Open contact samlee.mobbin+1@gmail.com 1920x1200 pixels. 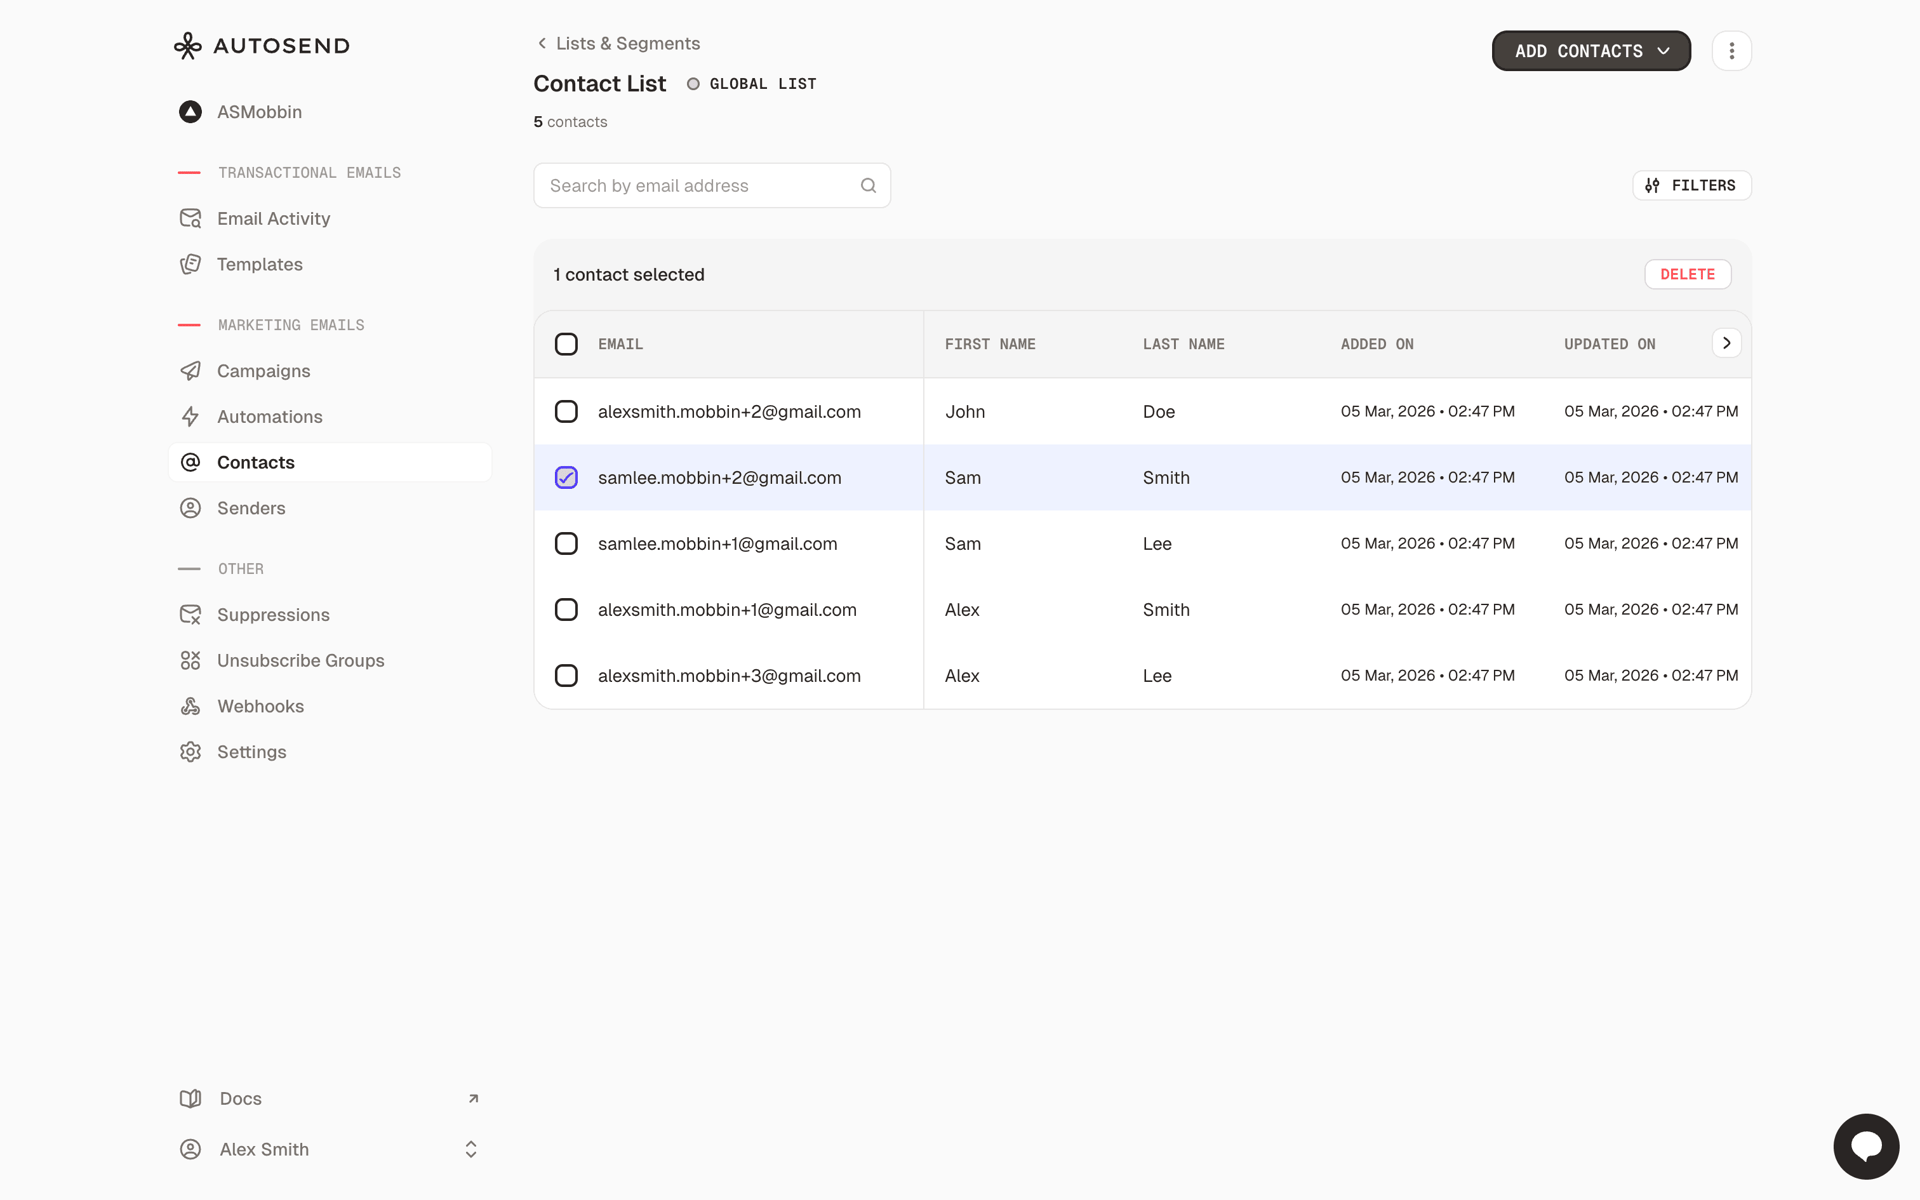pyautogui.click(x=717, y=543)
